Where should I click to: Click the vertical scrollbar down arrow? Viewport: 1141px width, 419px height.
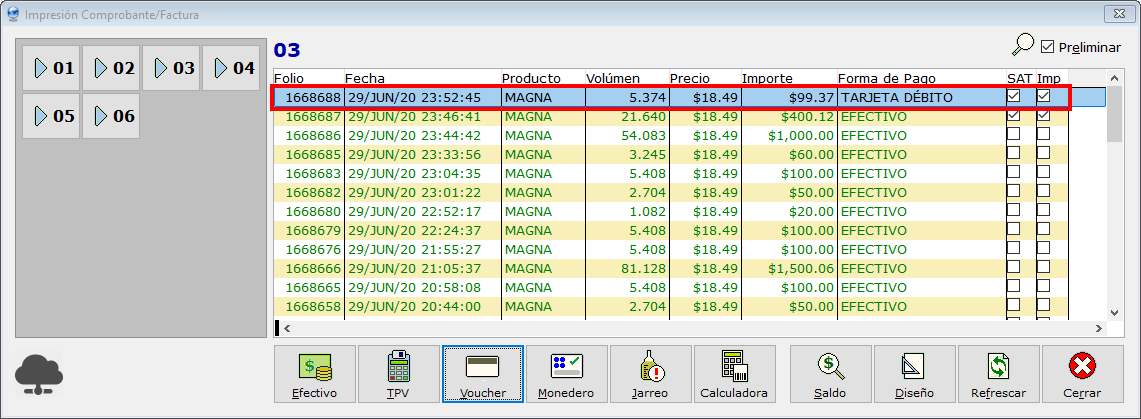tap(1115, 310)
